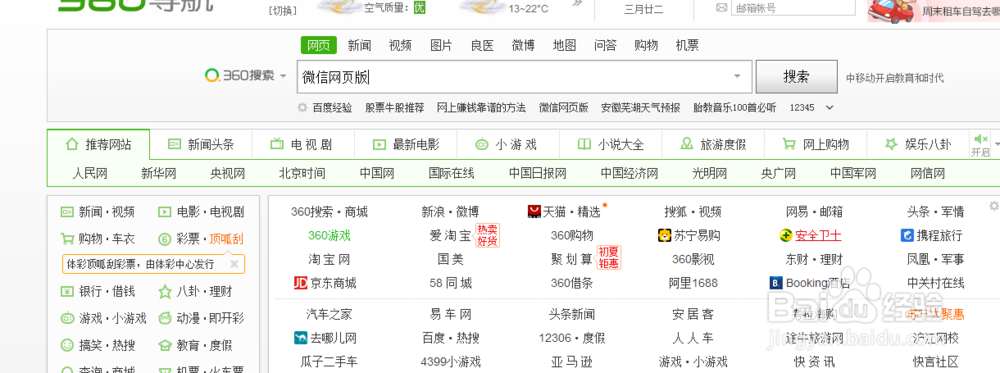1000x373 pixels.
Task: Switch to the 图片 search tab
Action: [x=441, y=45]
